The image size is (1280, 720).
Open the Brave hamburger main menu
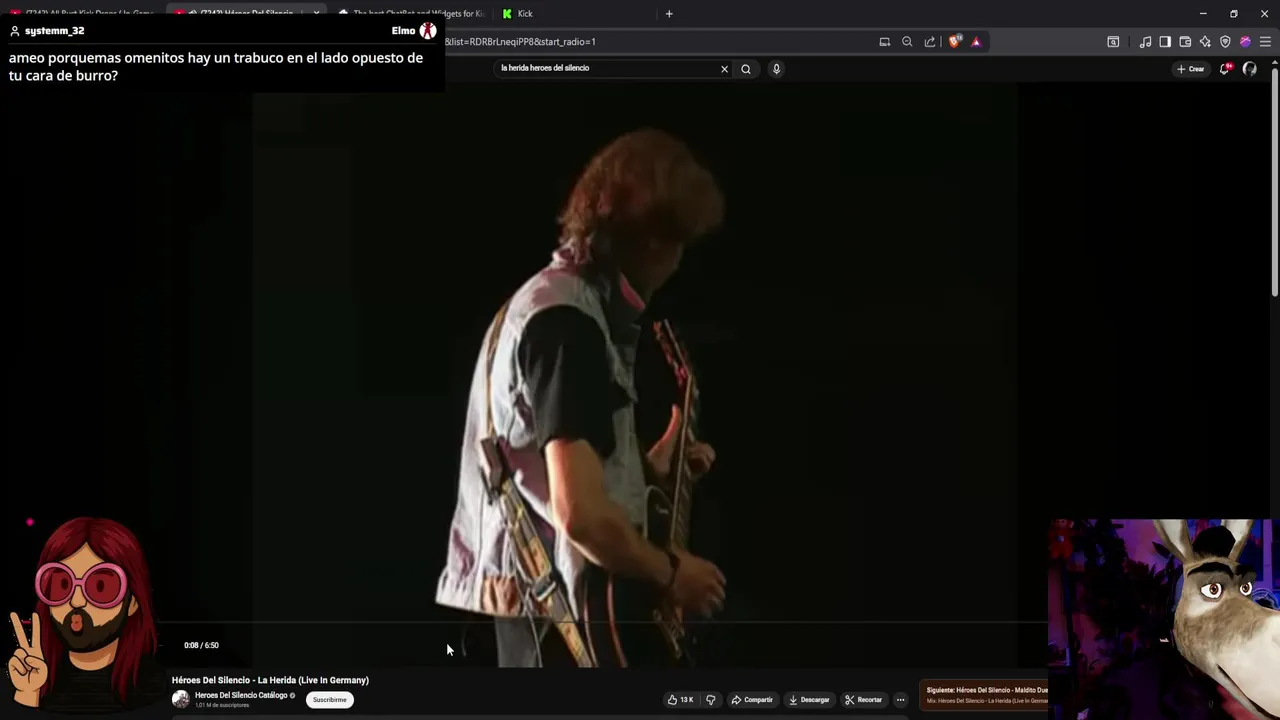(1265, 42)
